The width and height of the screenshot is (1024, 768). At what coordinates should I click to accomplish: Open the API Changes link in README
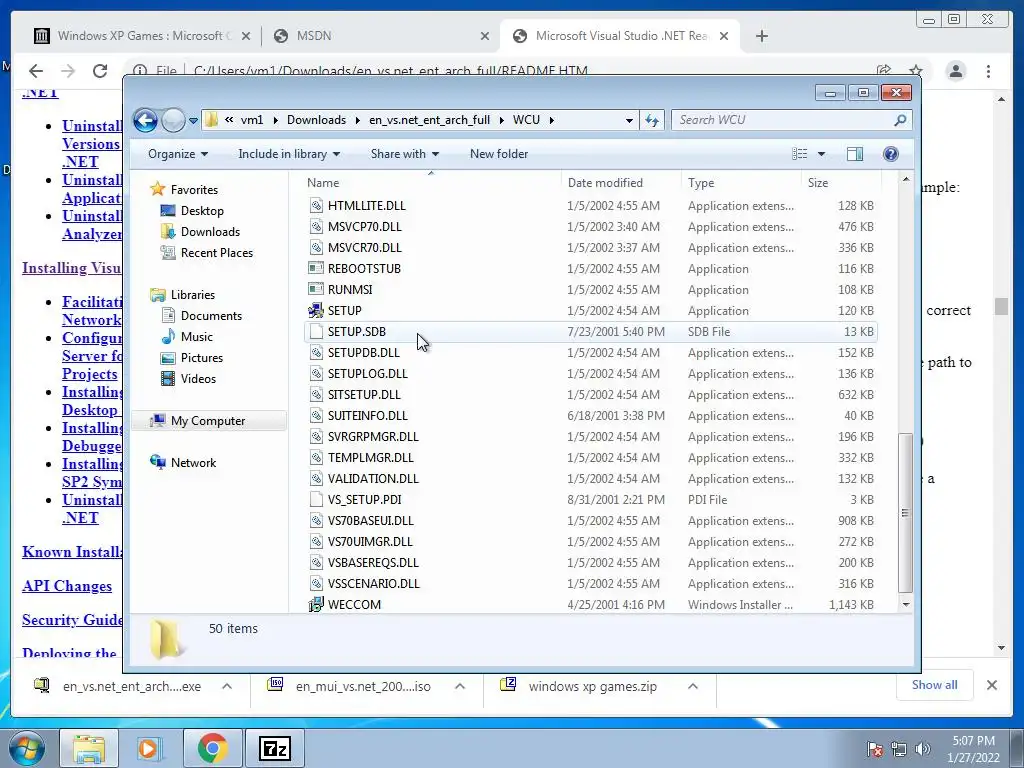pyautogui.click(x=67, y=586)
